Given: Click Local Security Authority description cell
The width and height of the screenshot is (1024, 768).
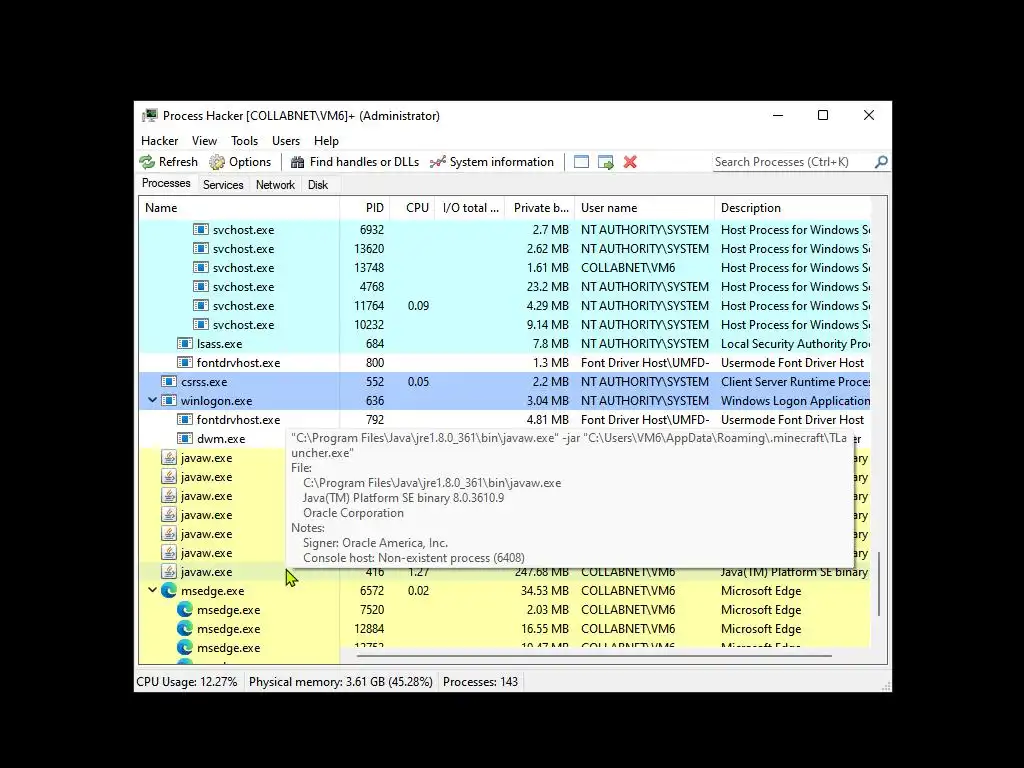Looking at the screenshot, I should tap(795, 344).
